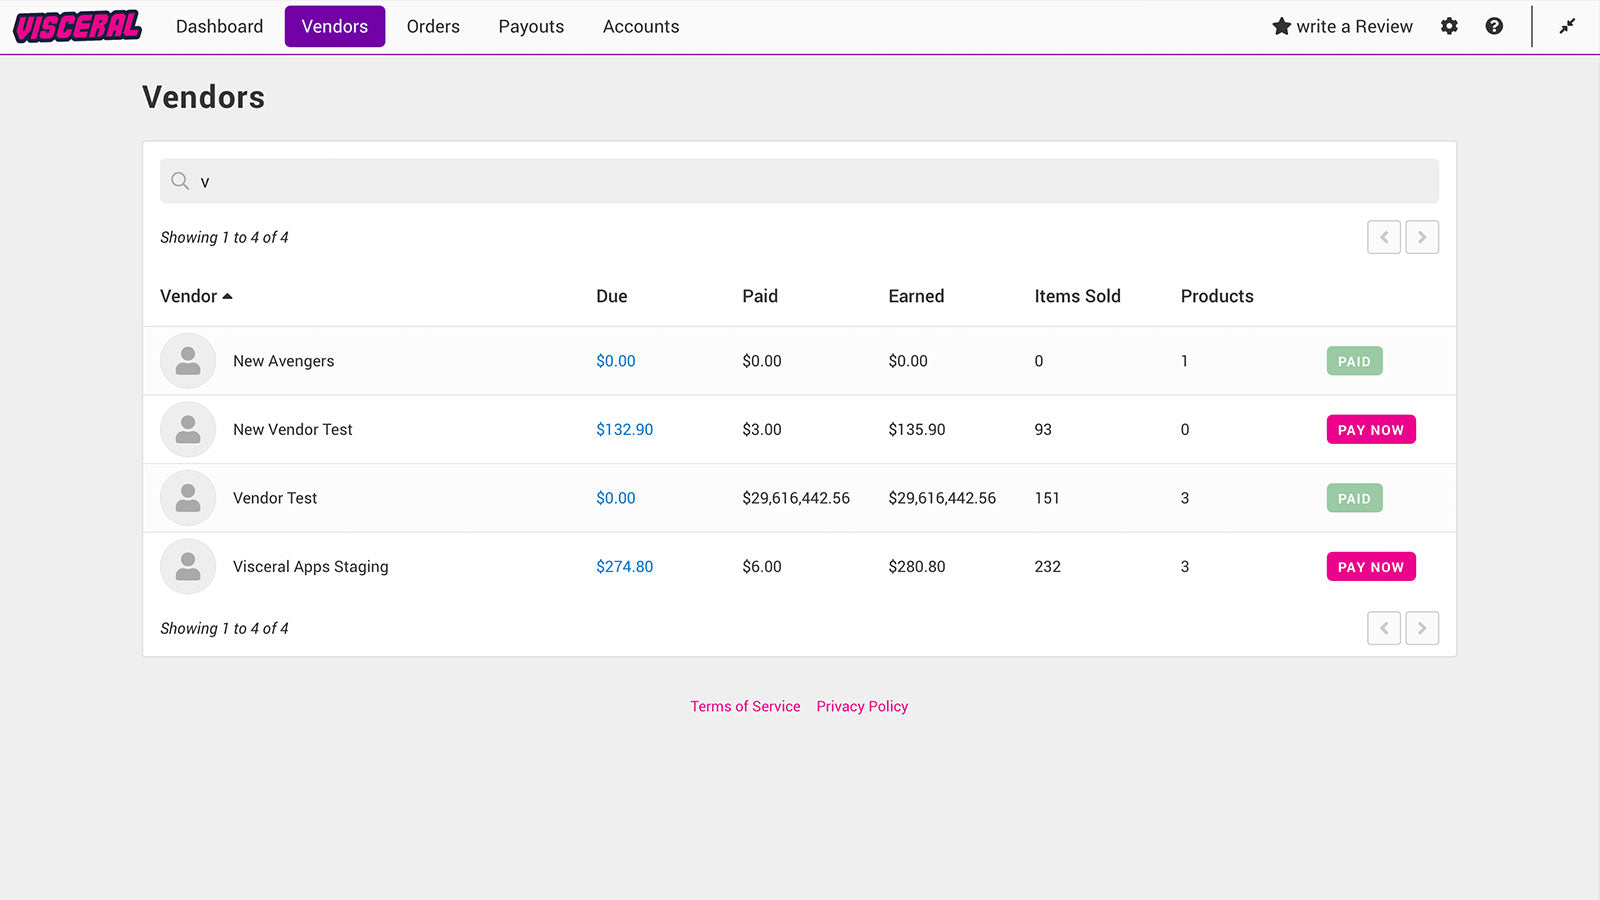Open the Orders tab
The image size is (1600, 900).
[x=433, y=27]
